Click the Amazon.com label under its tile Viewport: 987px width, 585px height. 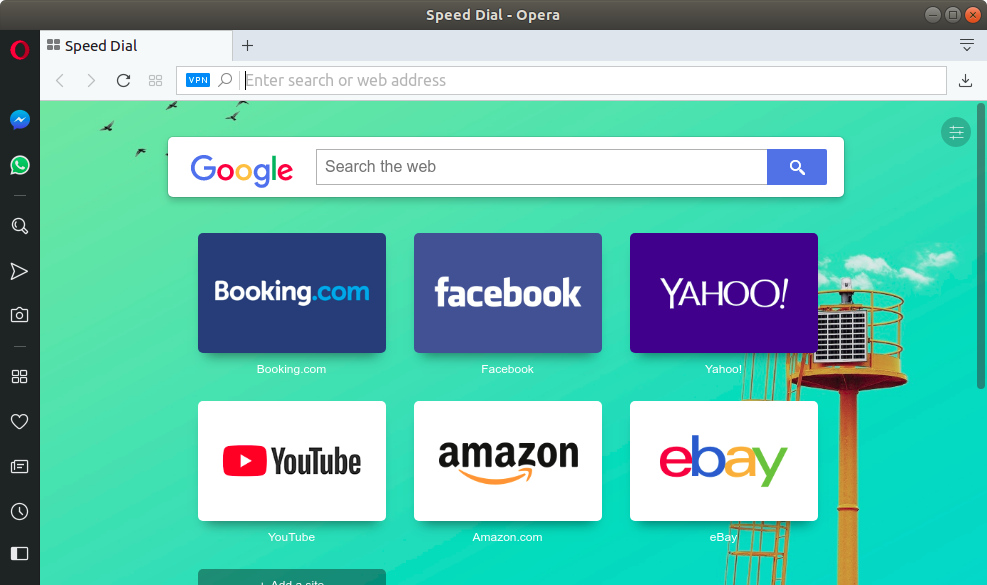pos(507,537)
